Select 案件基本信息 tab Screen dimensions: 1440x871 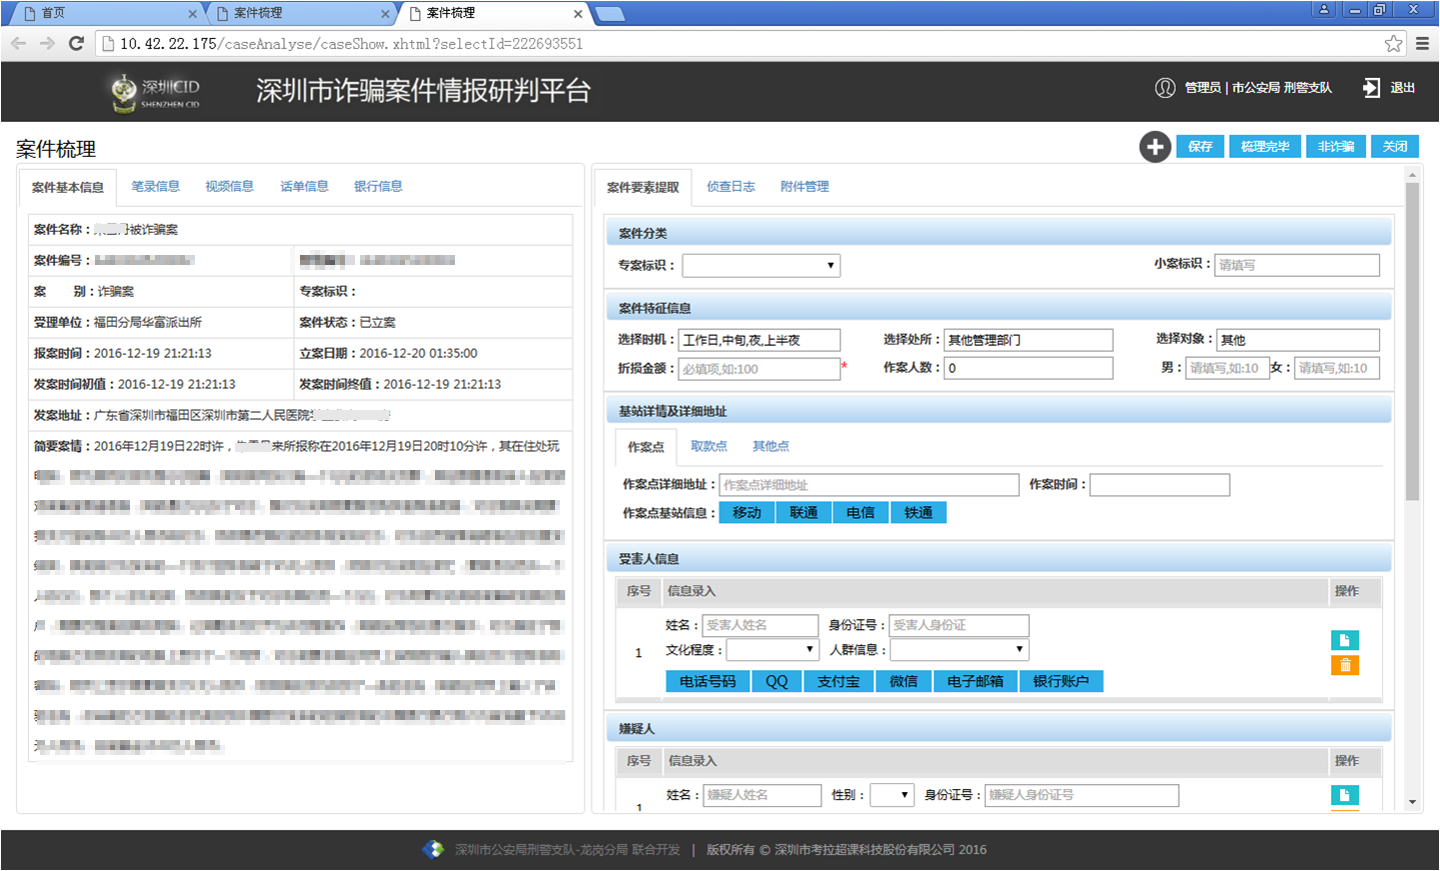tap(68, 187)
